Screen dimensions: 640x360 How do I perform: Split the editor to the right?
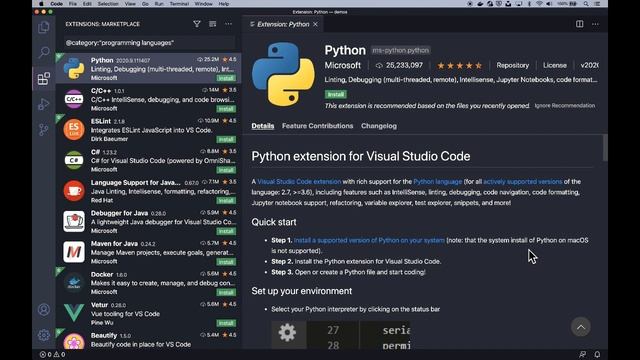click(580, 24)
